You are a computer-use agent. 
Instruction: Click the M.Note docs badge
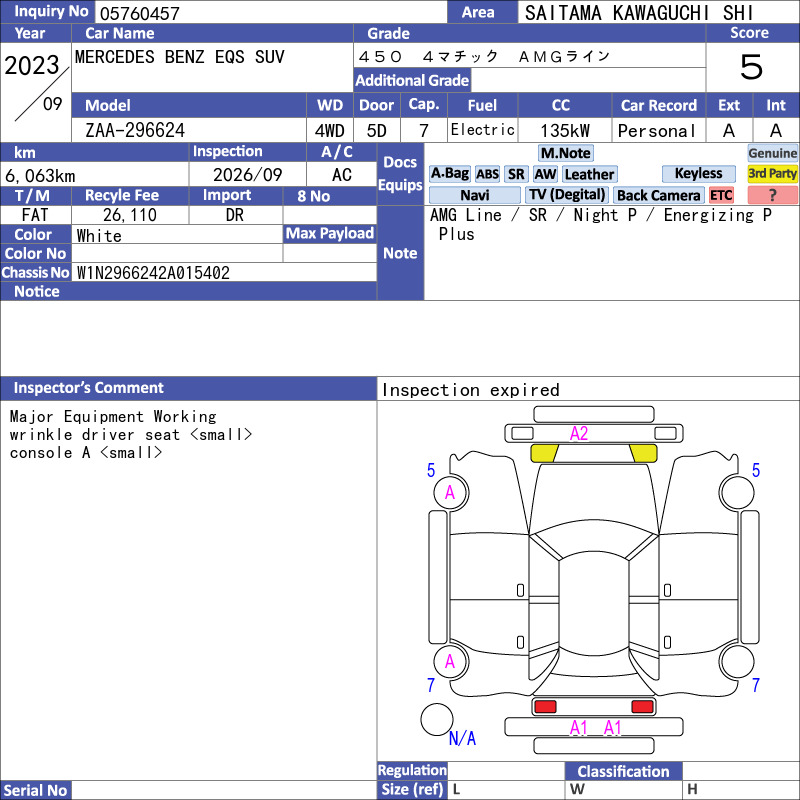[x=566, y=153]
